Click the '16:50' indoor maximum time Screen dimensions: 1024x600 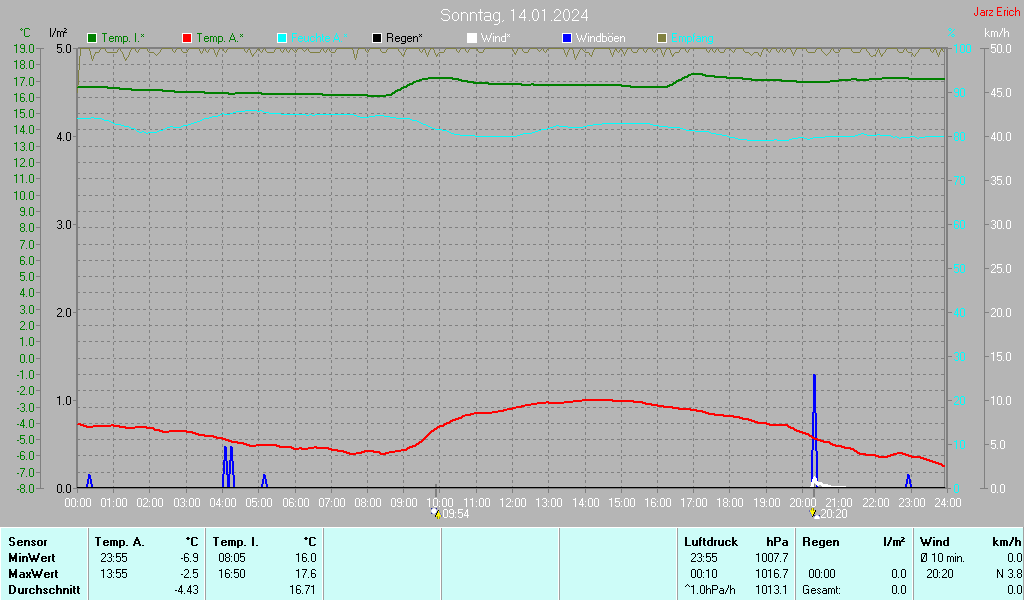[x=232, y=574]
